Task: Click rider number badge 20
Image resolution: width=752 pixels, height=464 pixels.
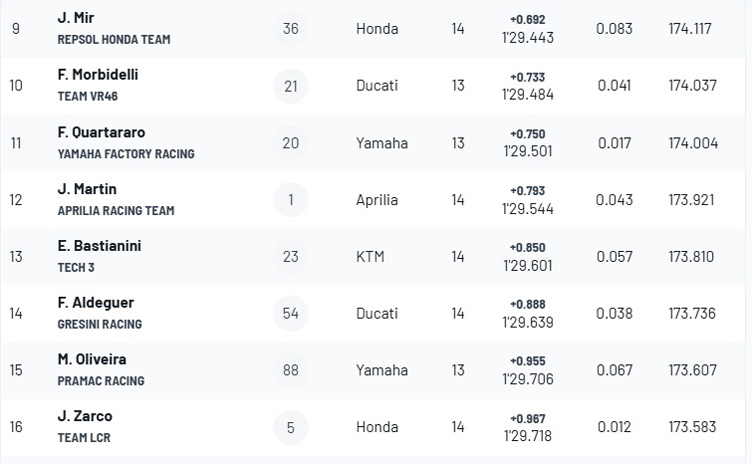Action: 291,143
